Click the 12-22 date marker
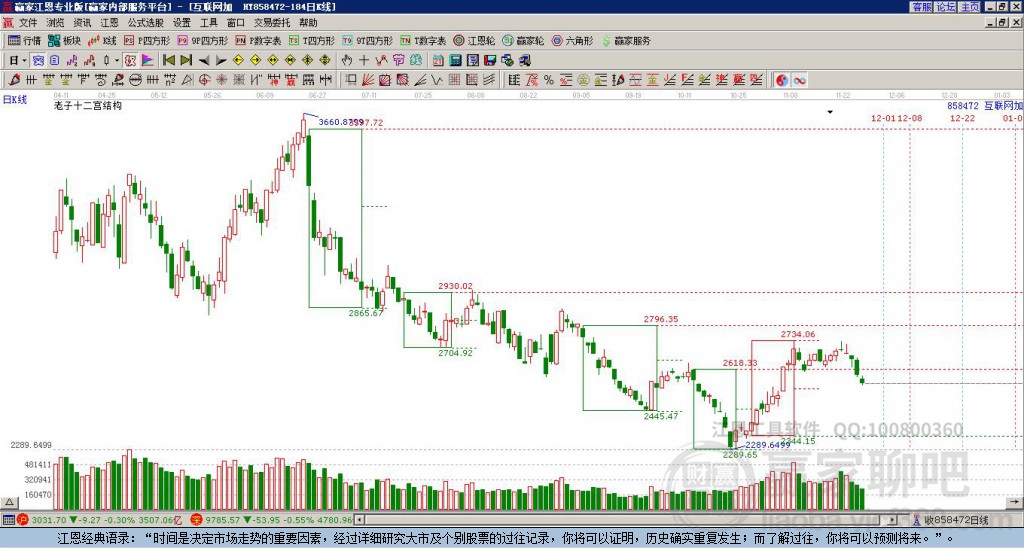Screen dimensions: 1024x548 tap(963, 118)
